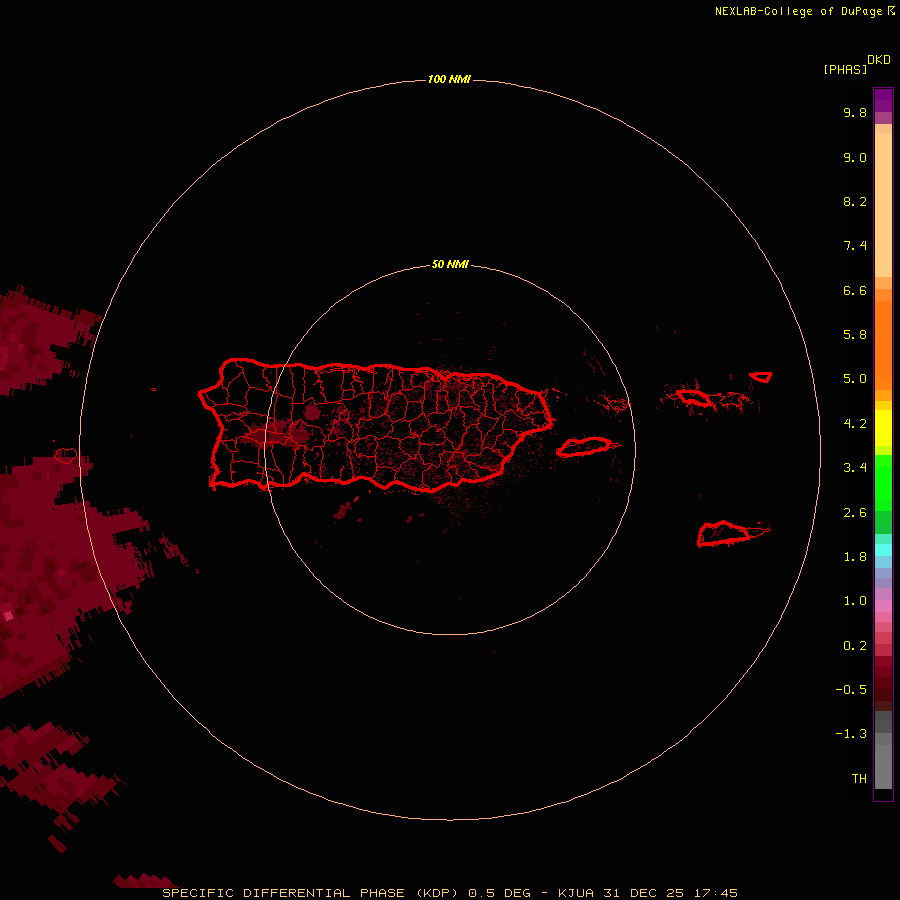This screenshot has height=900, width=900.
Task: Click the 17:45 timestamp in the caption
Action: (x=716, y=893)
